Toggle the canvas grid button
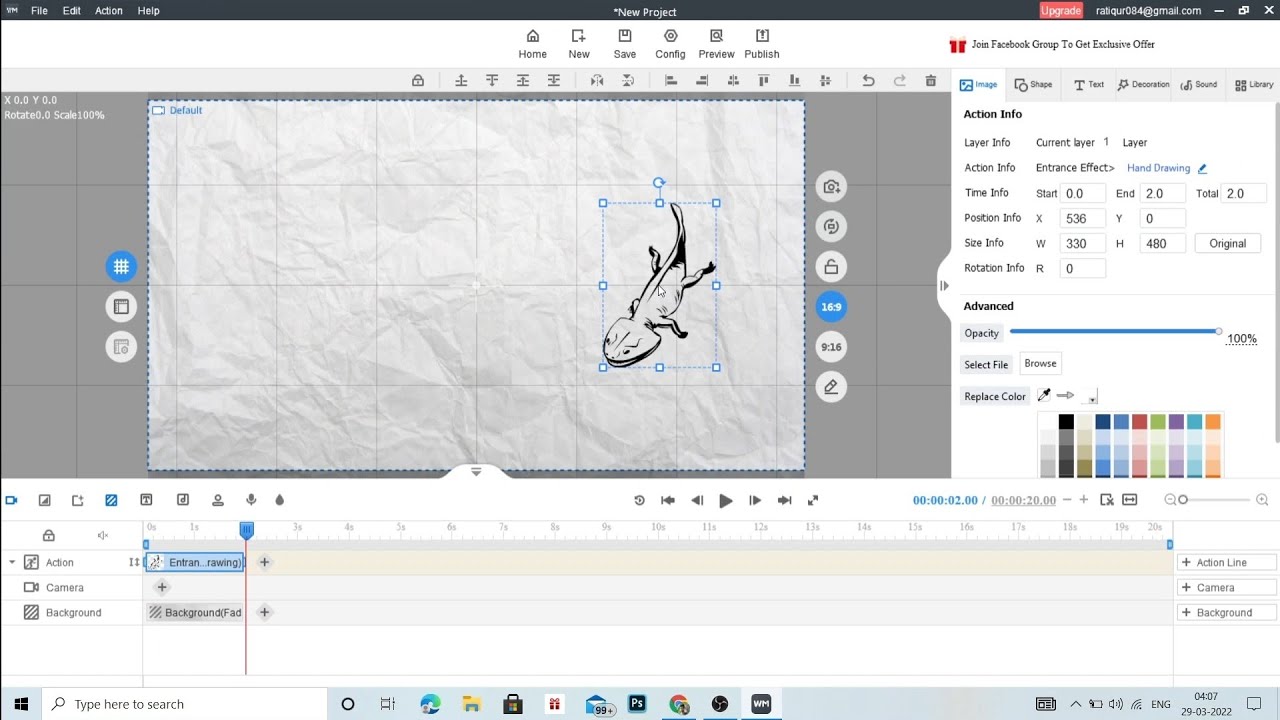1280x720 pixels. coord(121,266)
